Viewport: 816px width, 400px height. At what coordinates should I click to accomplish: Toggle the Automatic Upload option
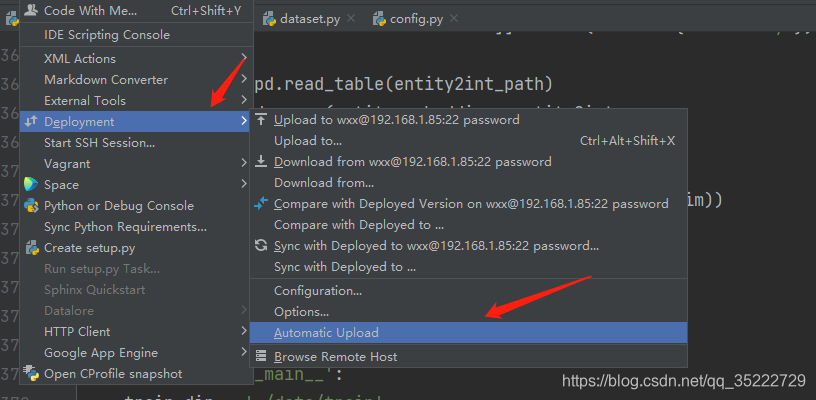tap(468, 332)
